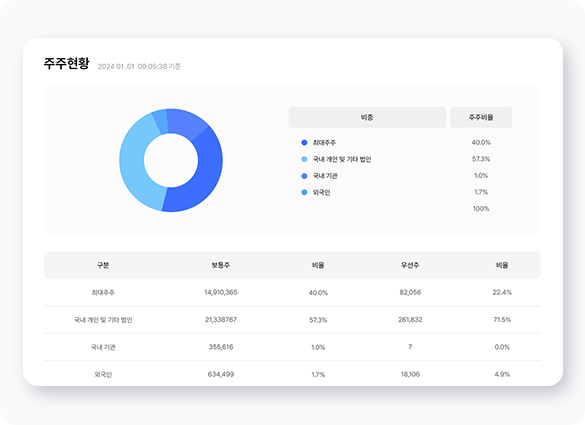
Task: Click the 4.9% ratio cell
Action: coord(502,374)
